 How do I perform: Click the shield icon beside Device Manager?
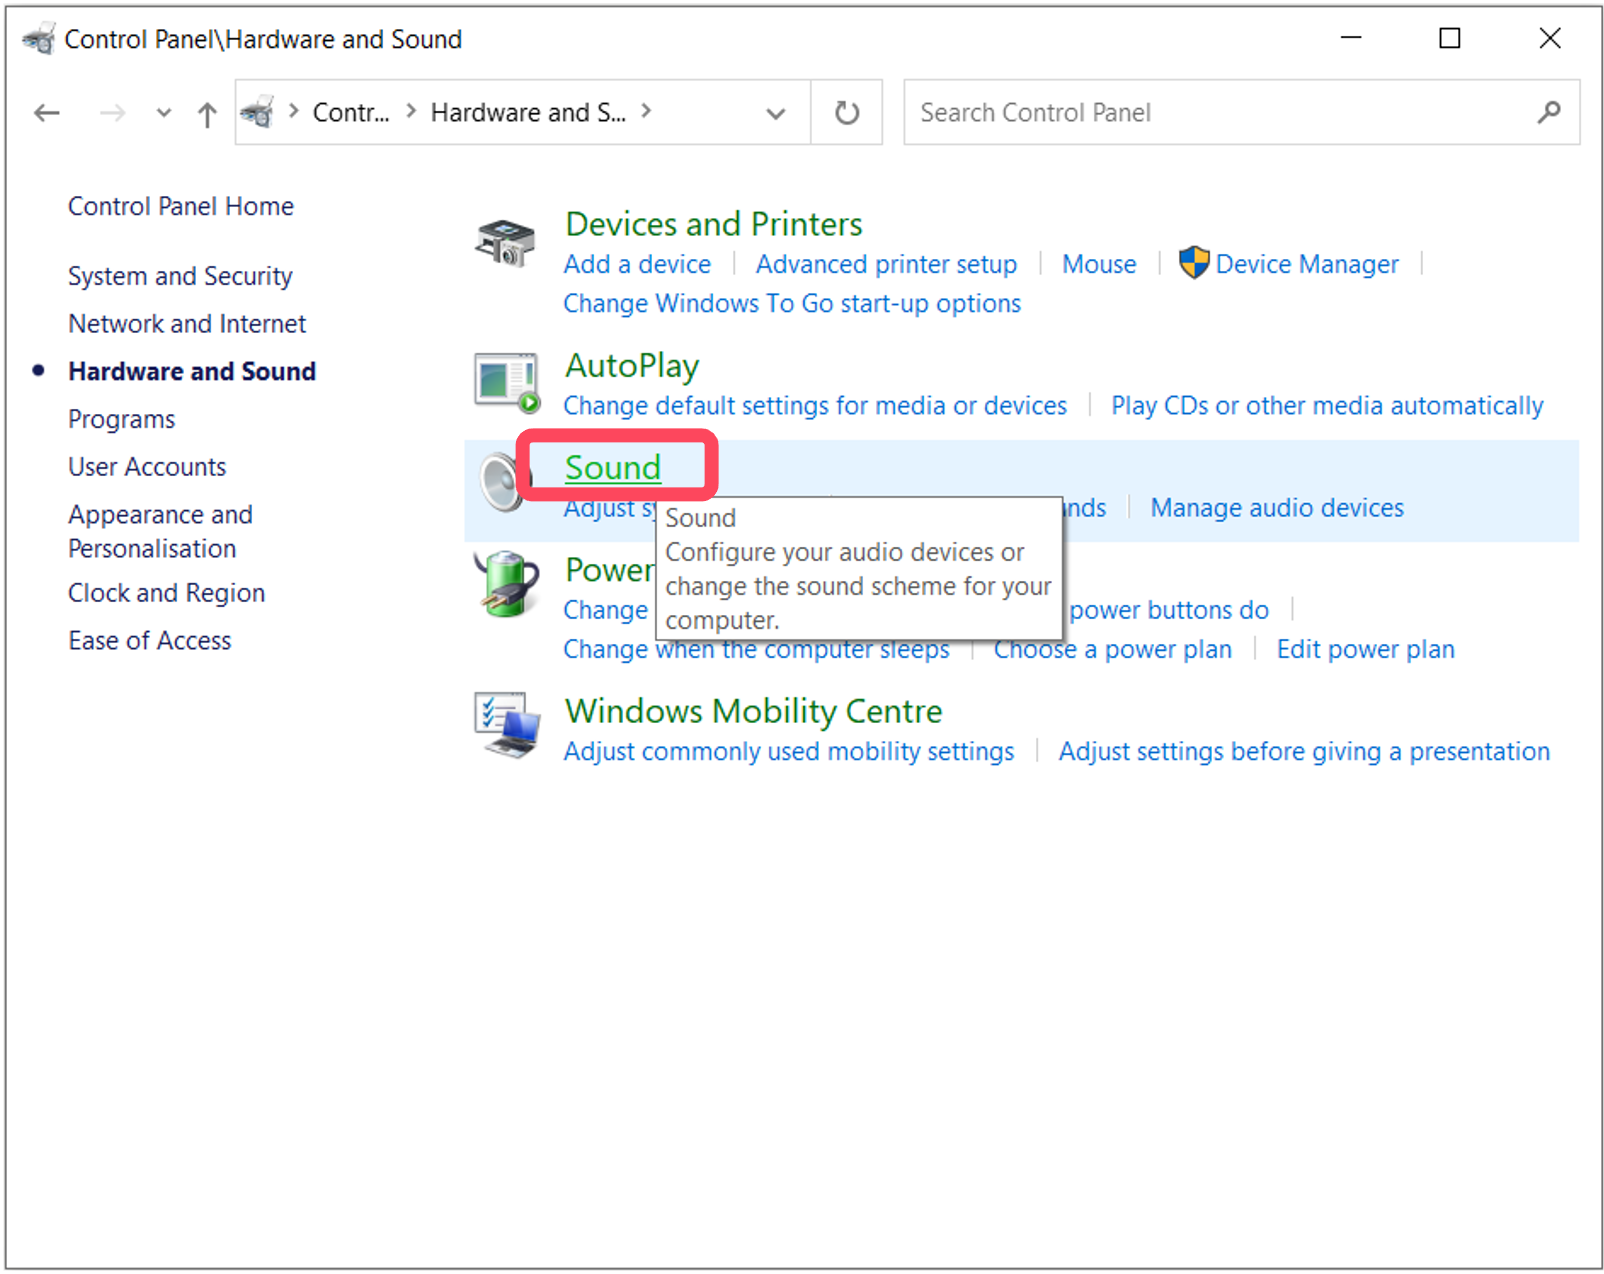pyautogui.click(x=1194, y=263)
